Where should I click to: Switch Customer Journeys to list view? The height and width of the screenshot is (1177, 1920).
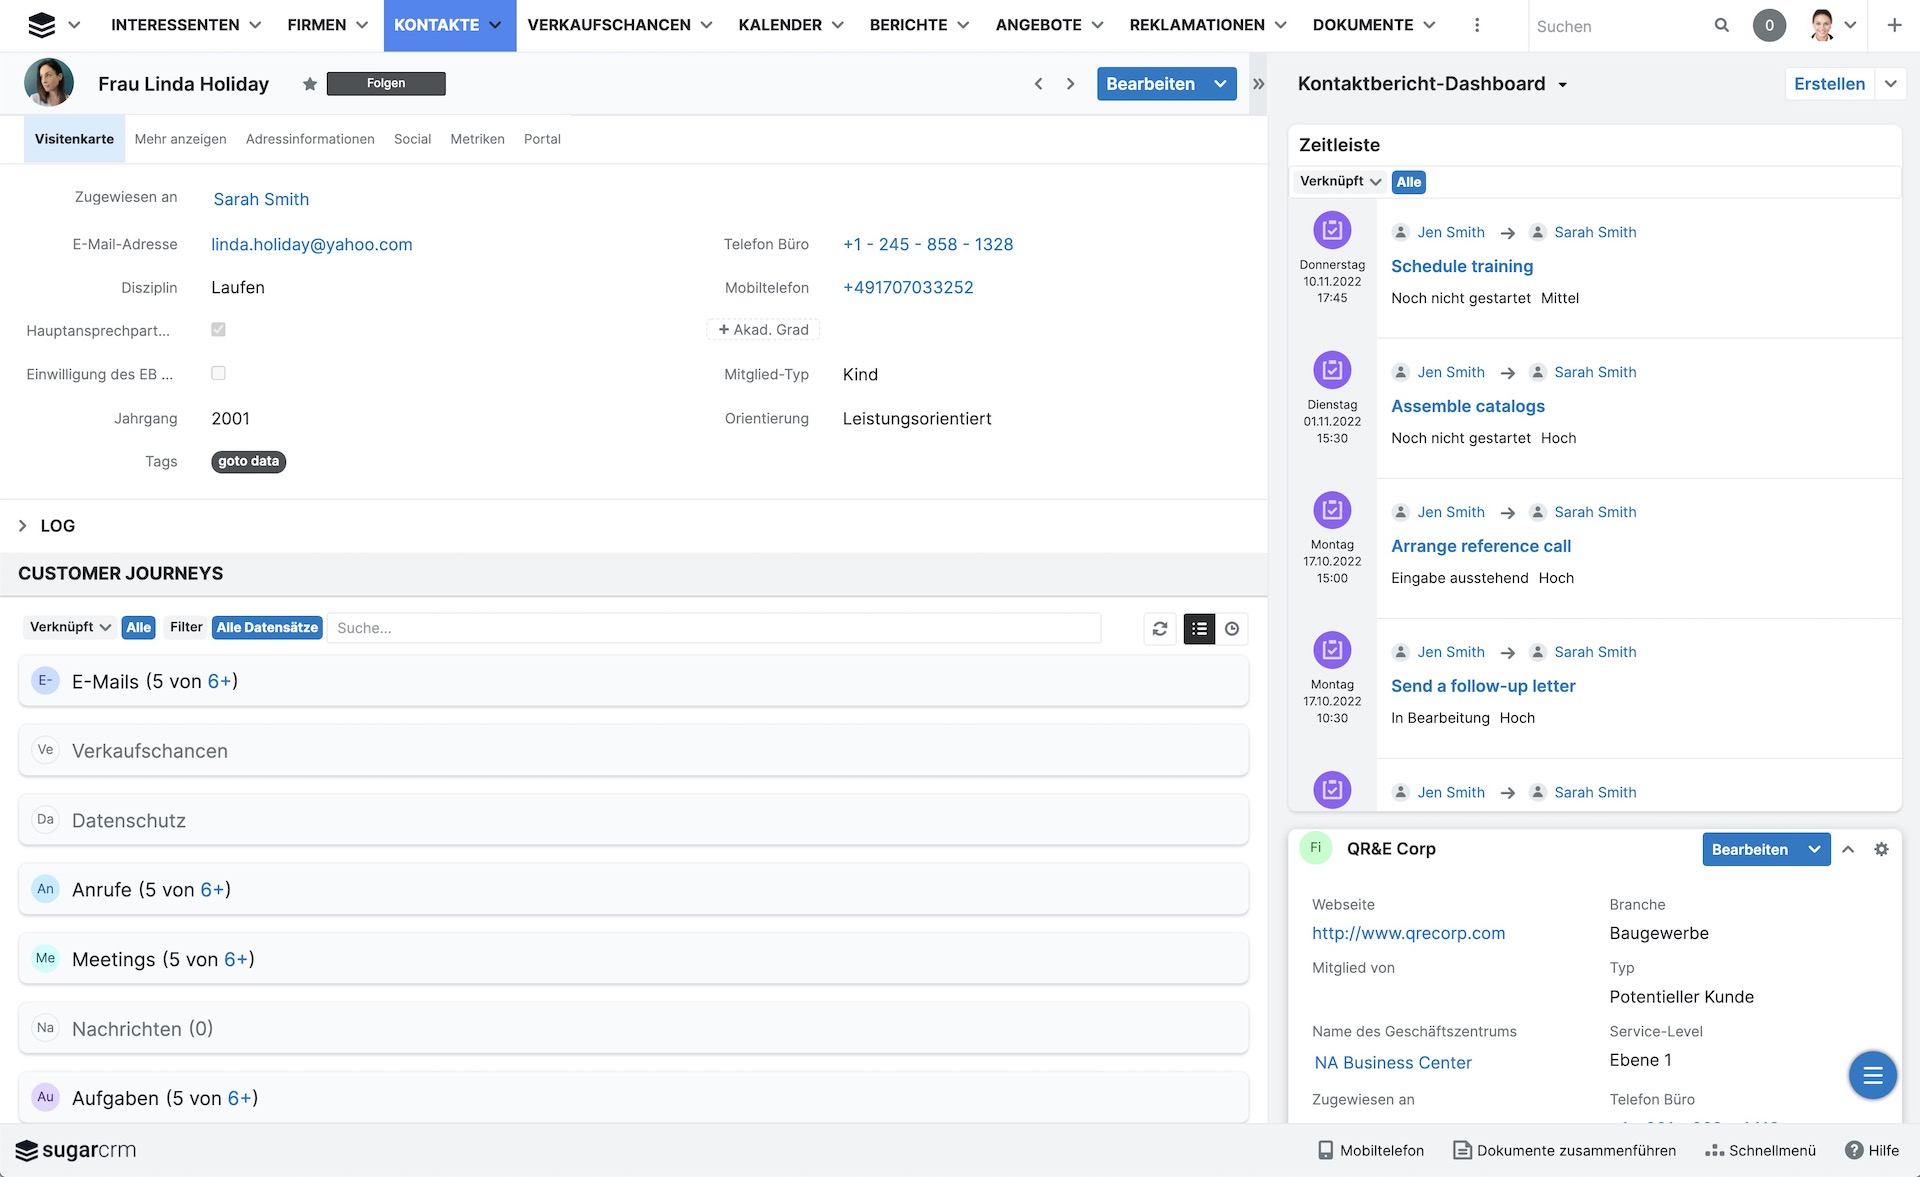pos(1199,629)
